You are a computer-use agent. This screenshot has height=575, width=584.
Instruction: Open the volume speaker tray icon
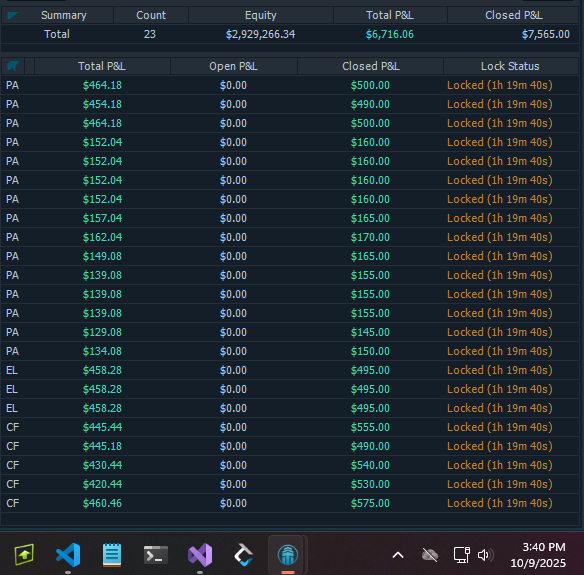pyautogui.click(x=485, y=555)
